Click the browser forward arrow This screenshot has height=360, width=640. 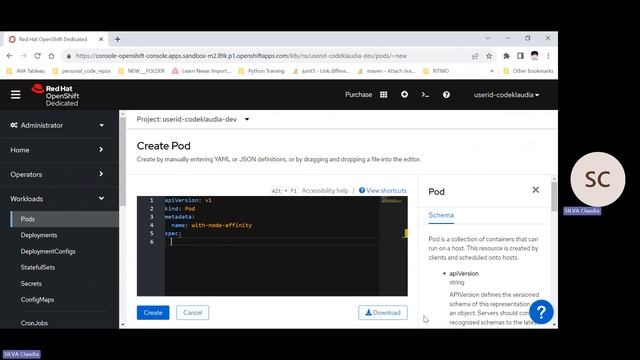[x=24, y=56]
